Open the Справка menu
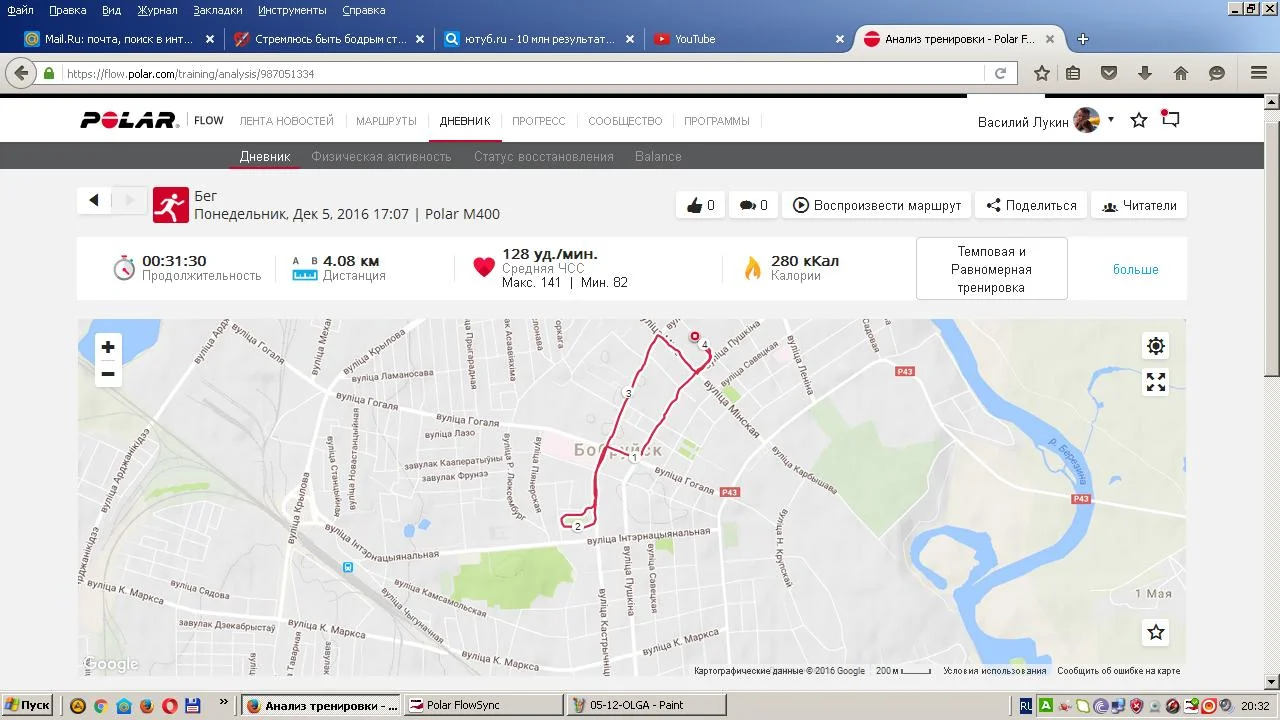Image resolution: width=1280 pixels, height=720 pixels. click(363, 10)
